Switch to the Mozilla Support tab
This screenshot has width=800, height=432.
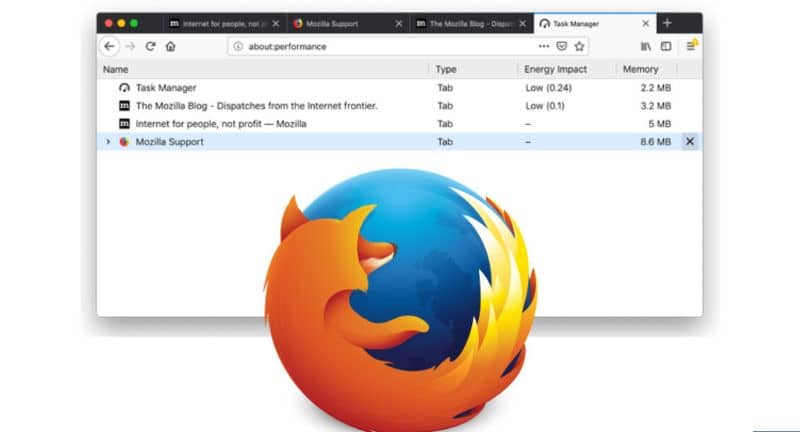pyautogui.click(x=348, y=23)
